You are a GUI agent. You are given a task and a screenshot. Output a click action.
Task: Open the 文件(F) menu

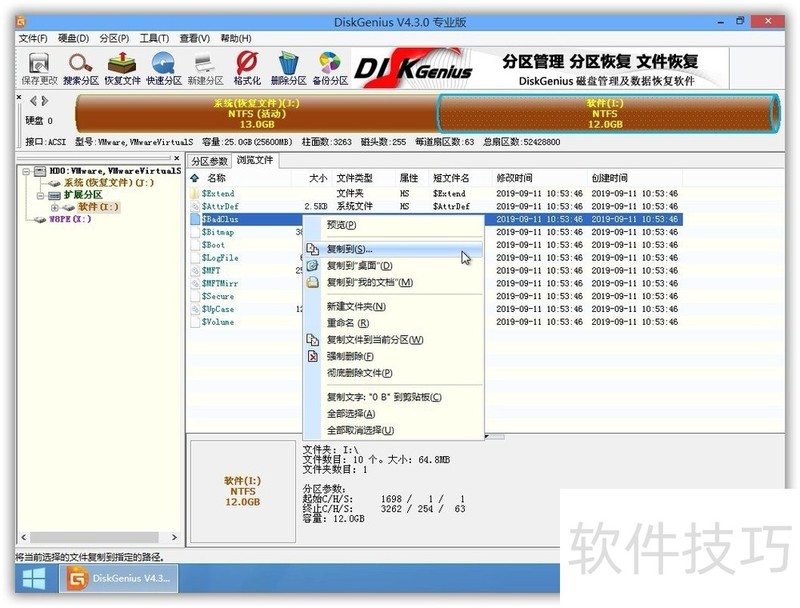point(33,38)
